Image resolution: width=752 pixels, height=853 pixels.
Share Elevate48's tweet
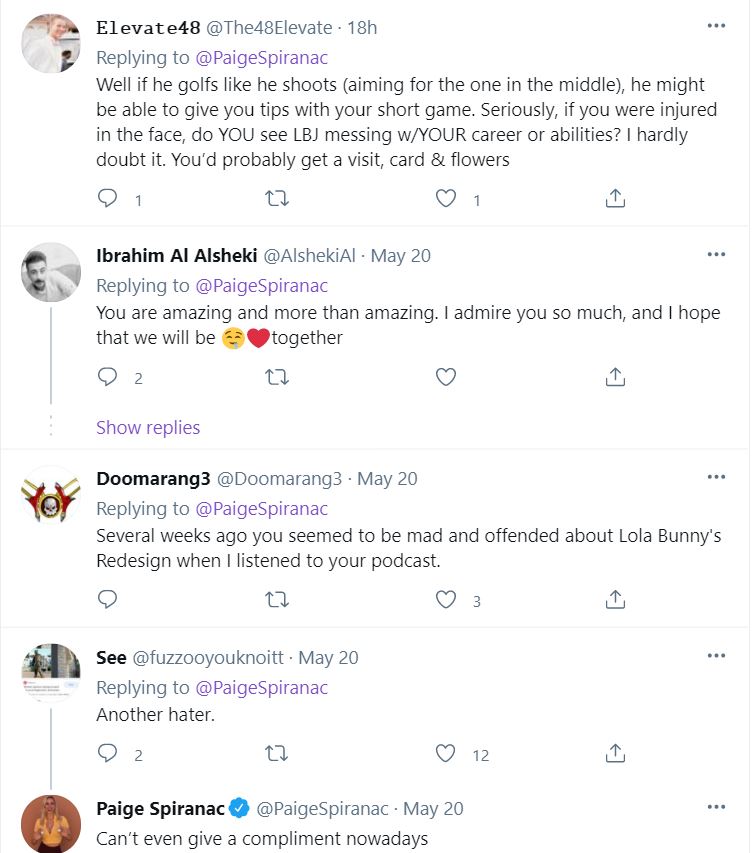tap(616, 199)
